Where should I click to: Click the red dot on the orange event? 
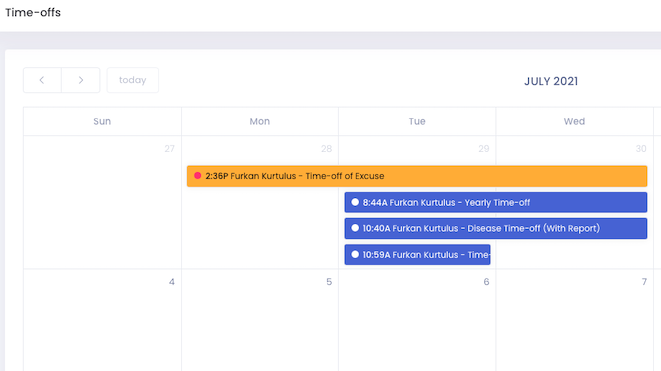tap(197, 175)
